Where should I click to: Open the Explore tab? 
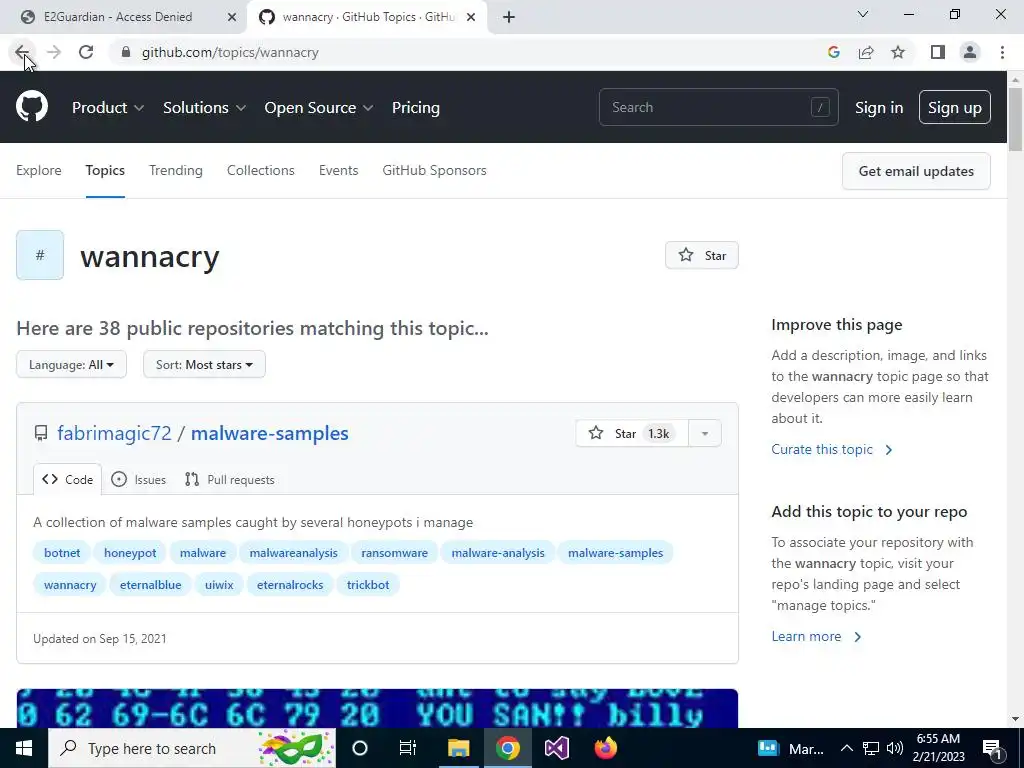pos(39,170)
